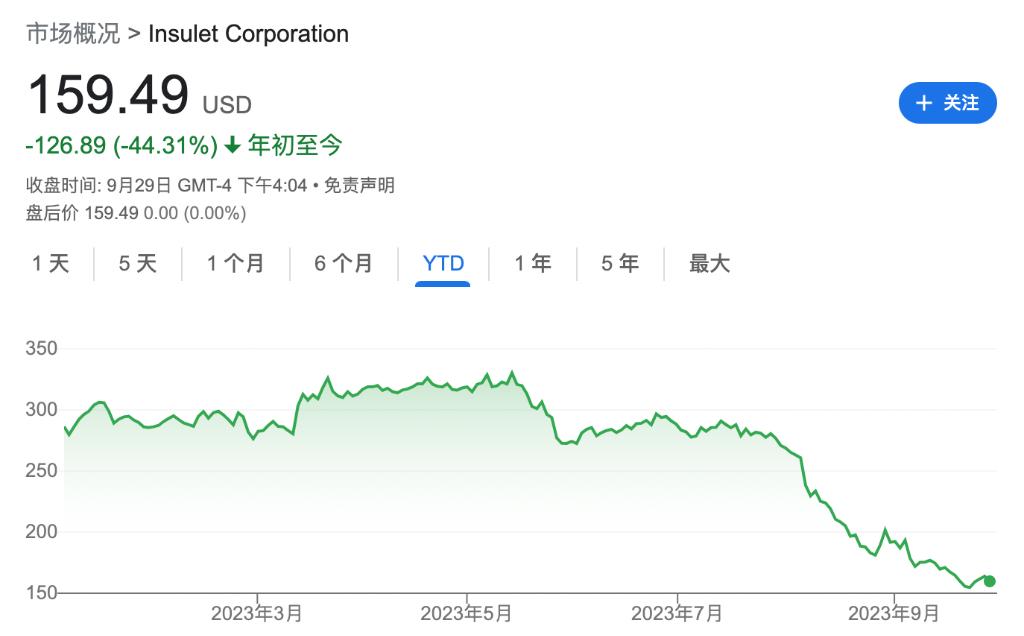
Task: Switch to the 1年 chart range
Action: point(532,263)
